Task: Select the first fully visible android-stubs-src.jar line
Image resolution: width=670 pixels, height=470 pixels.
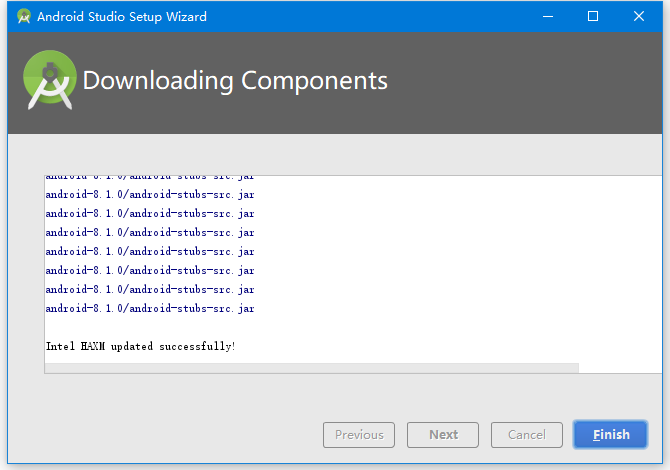Action: coord(150,194)
